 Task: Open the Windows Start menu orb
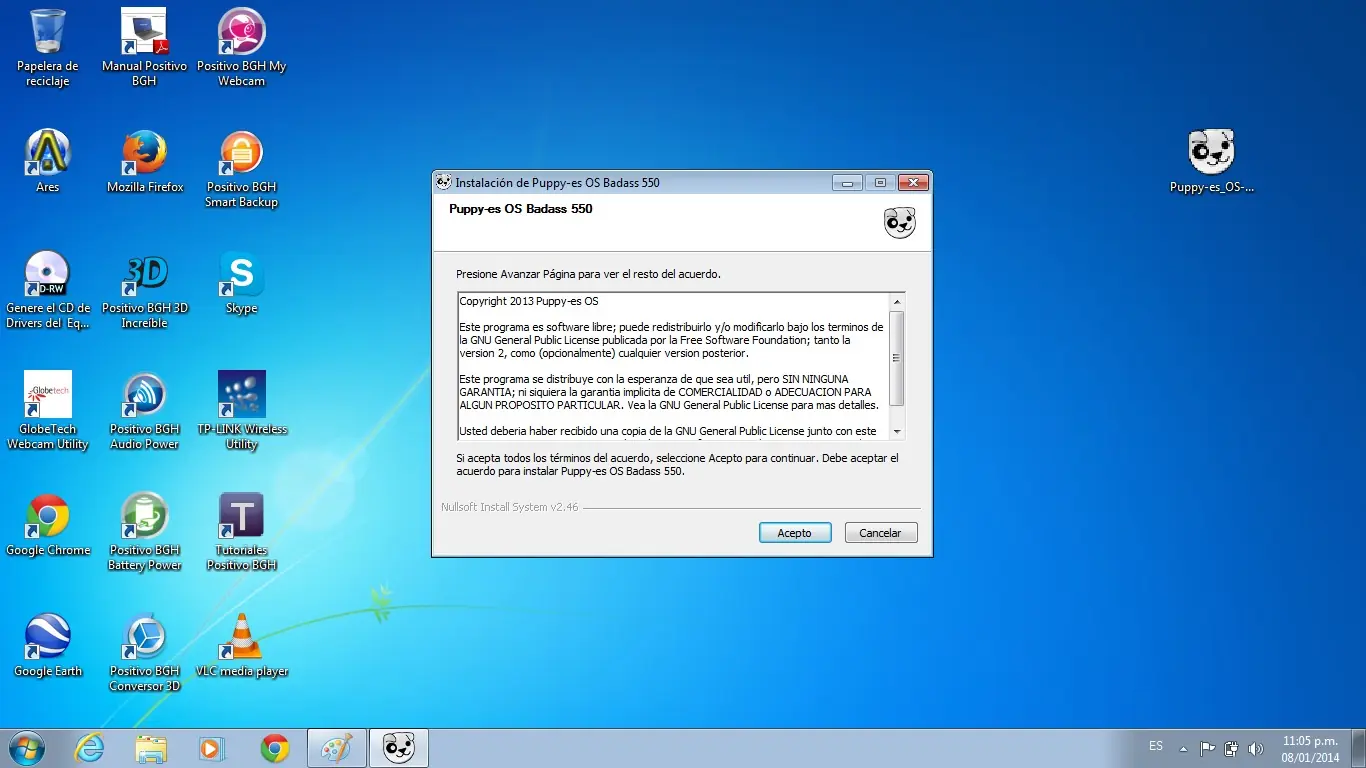(x=26, y=748)
